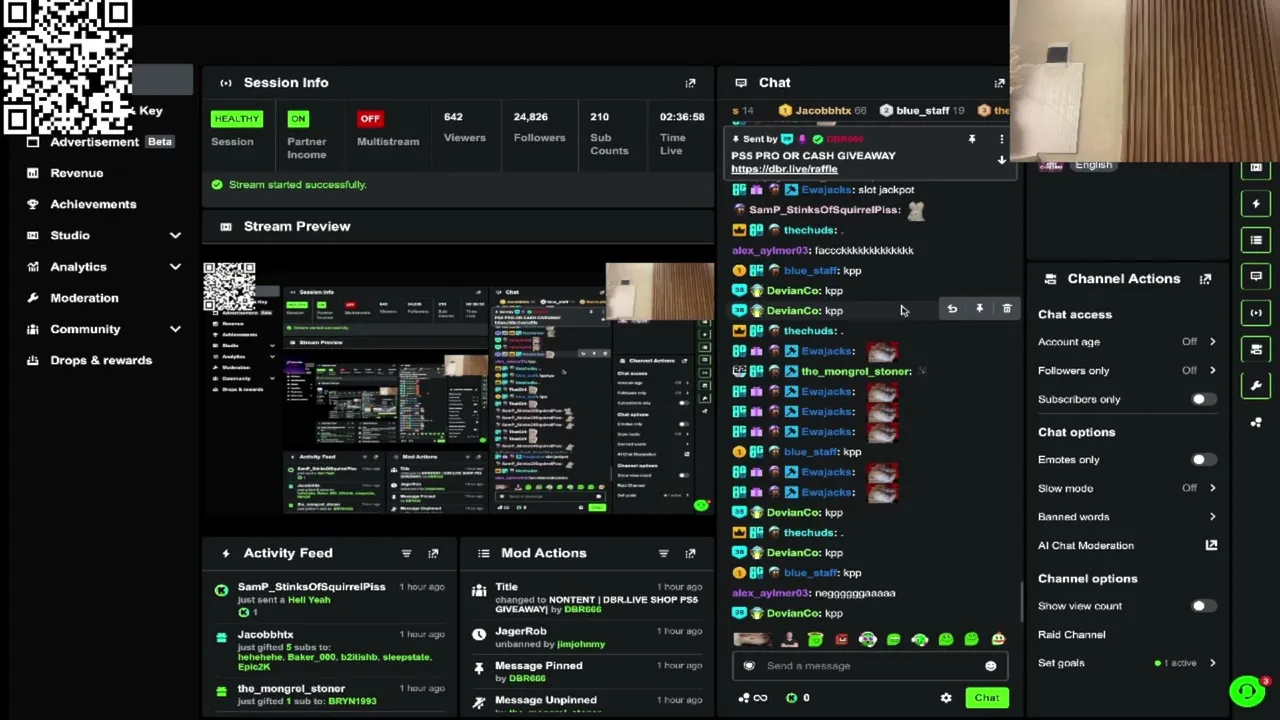This screenshot has width=1280, height=720.
Task: Click the list icon in right sidebar
Action: pyautogui.click(x=1256, y=240)
